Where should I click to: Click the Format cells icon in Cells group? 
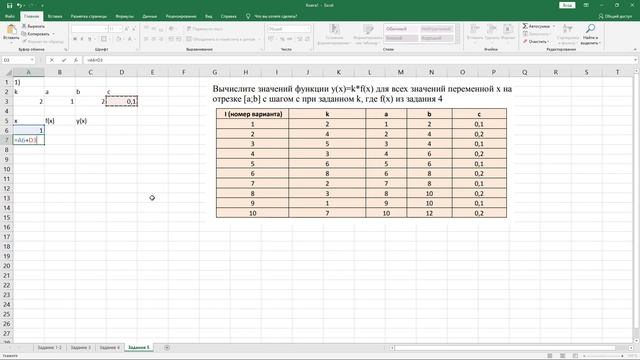508,29
